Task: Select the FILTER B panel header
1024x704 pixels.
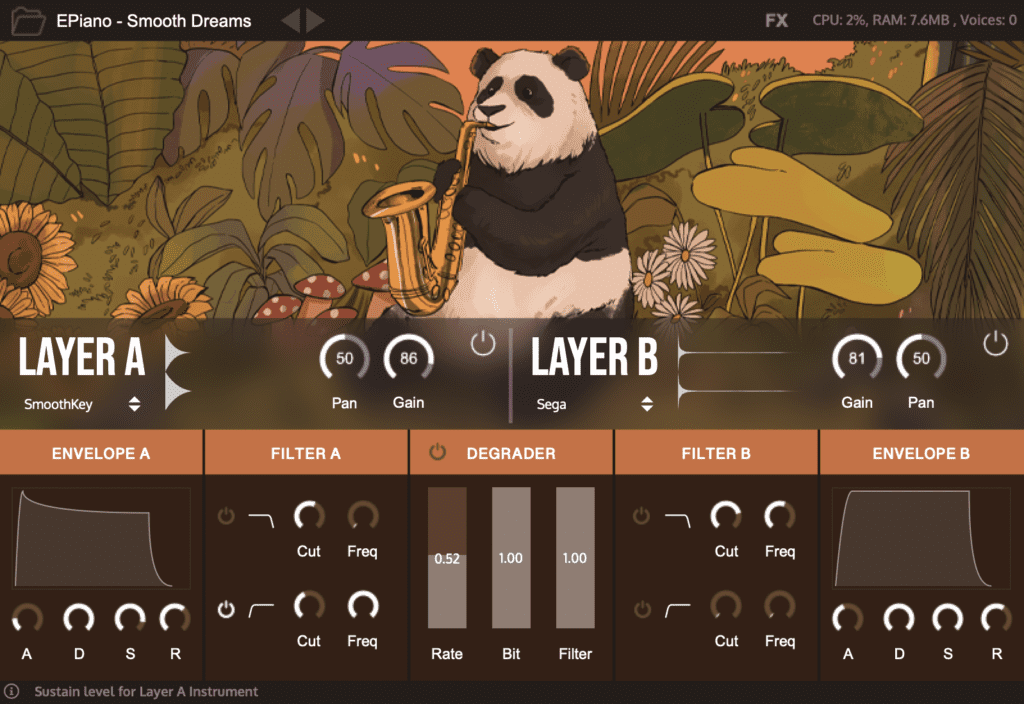Action: pyautogui.click(x=716, y=453)
